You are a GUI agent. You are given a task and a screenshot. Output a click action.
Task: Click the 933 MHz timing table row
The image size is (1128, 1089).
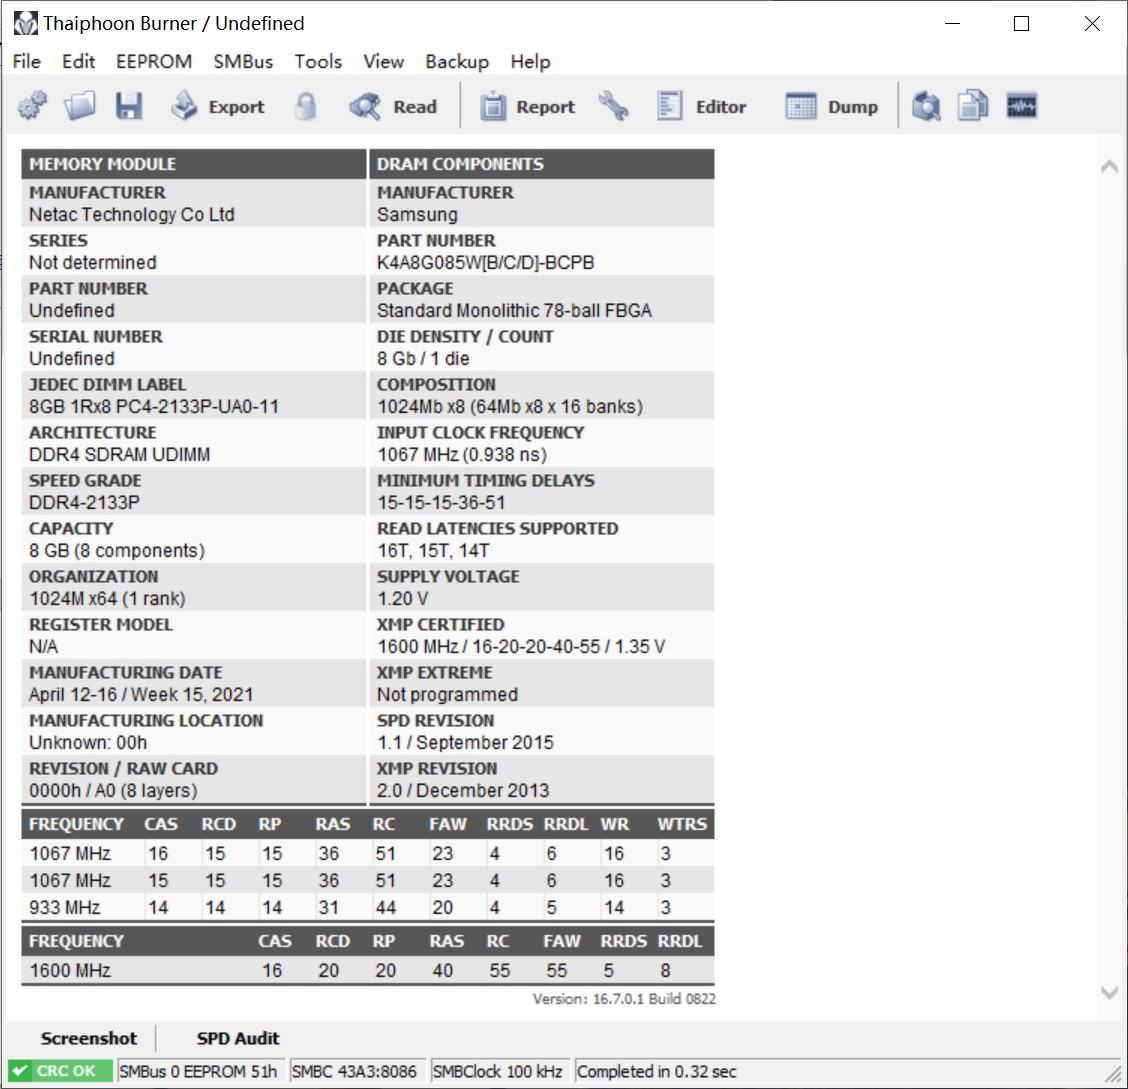(x=368, y=907)
